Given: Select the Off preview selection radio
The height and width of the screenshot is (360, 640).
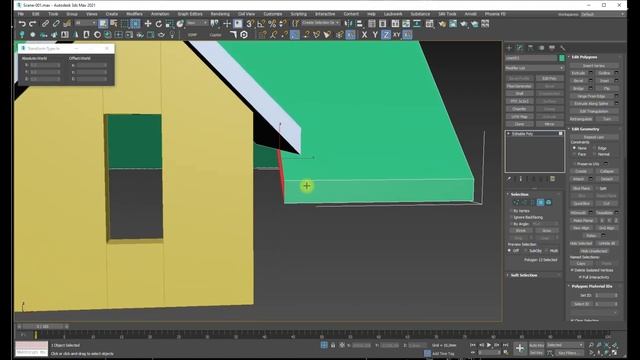Looking at the screenshot, I should pos(509,250).
